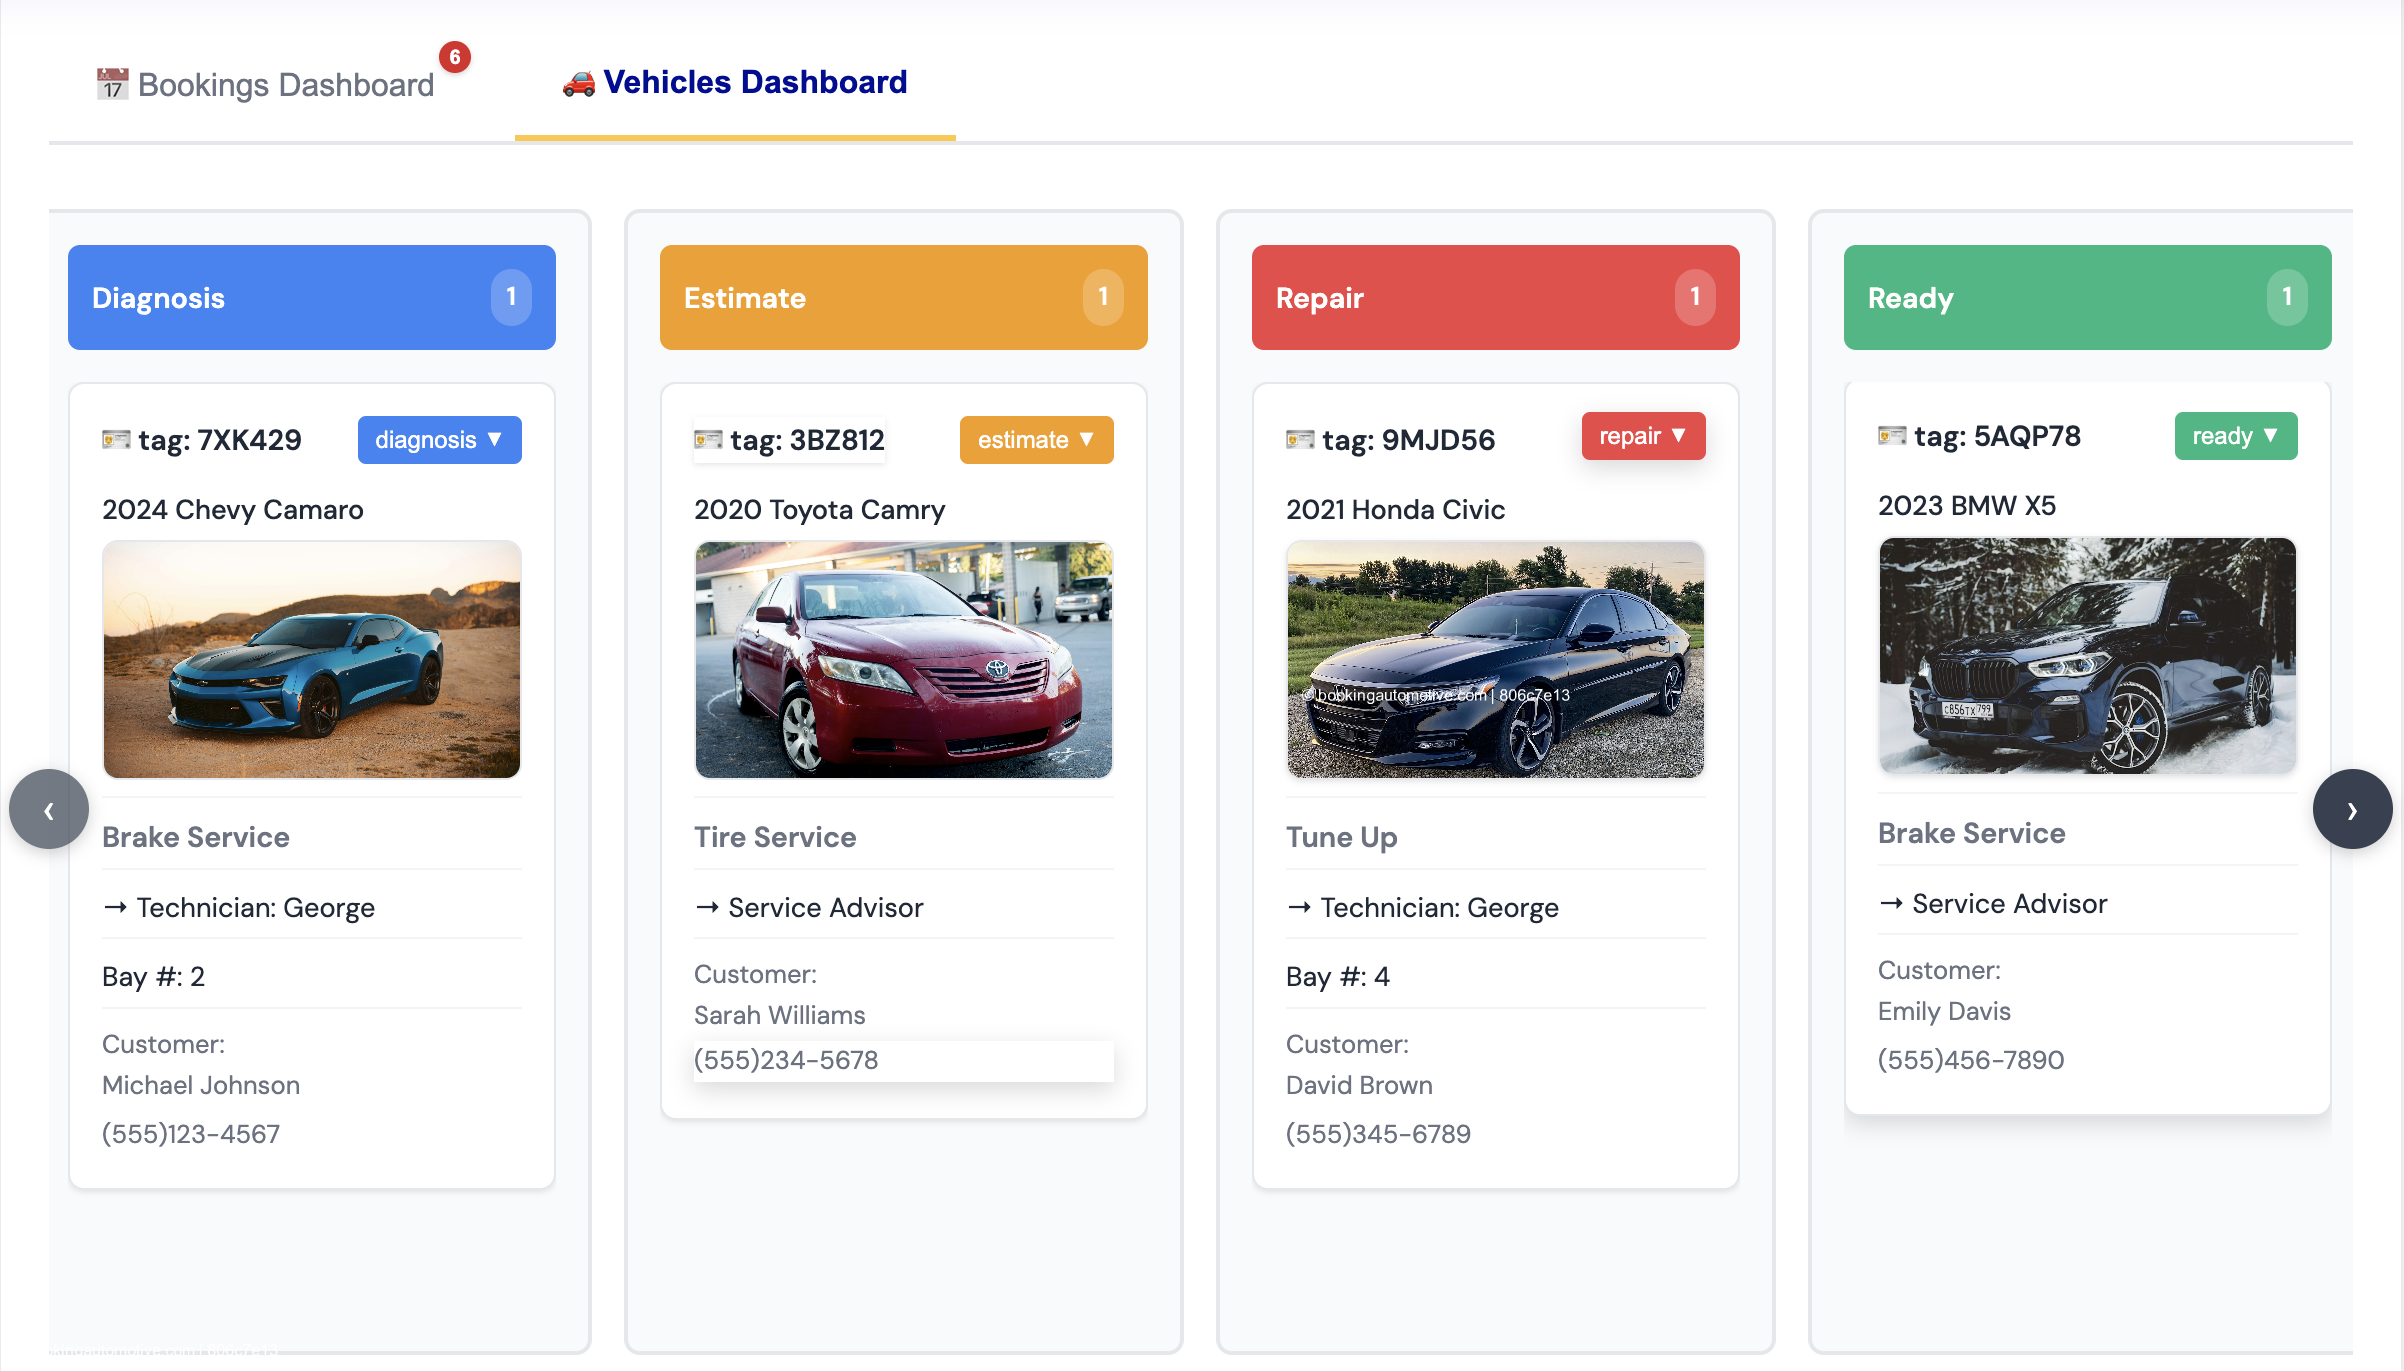Switch to the Bookings Dashboard tab
The image size is (2404, 1371).
click(x=265, y=85)
